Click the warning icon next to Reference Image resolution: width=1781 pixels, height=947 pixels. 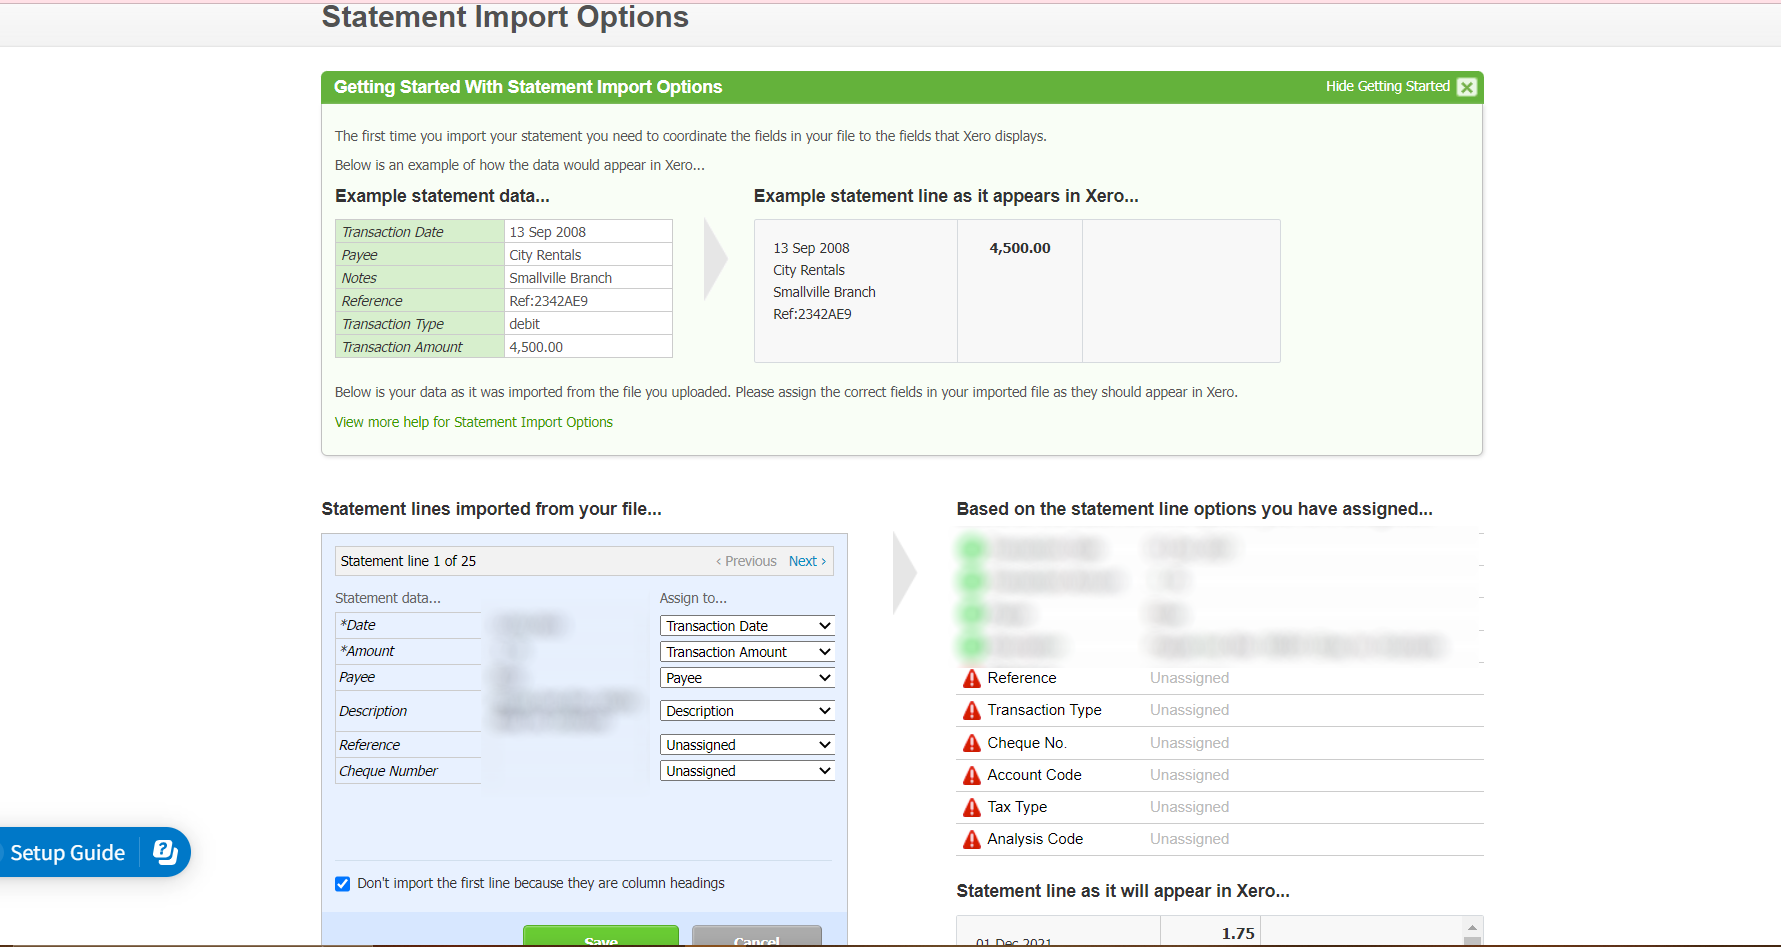tap(971, 678)
